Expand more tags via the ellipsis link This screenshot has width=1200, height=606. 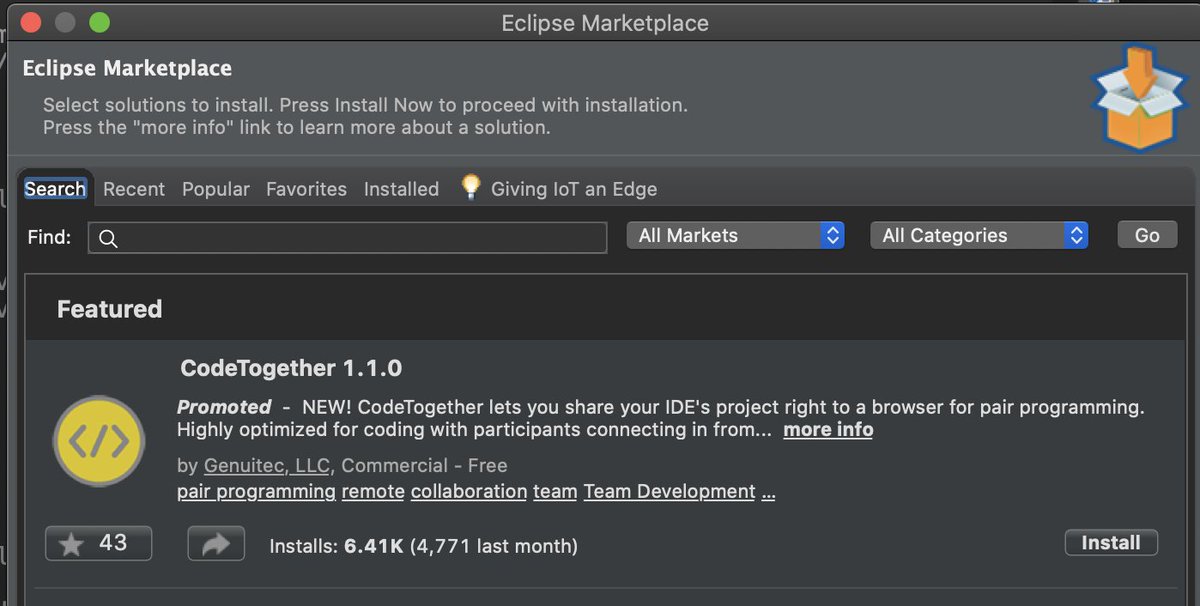point(768,493)
